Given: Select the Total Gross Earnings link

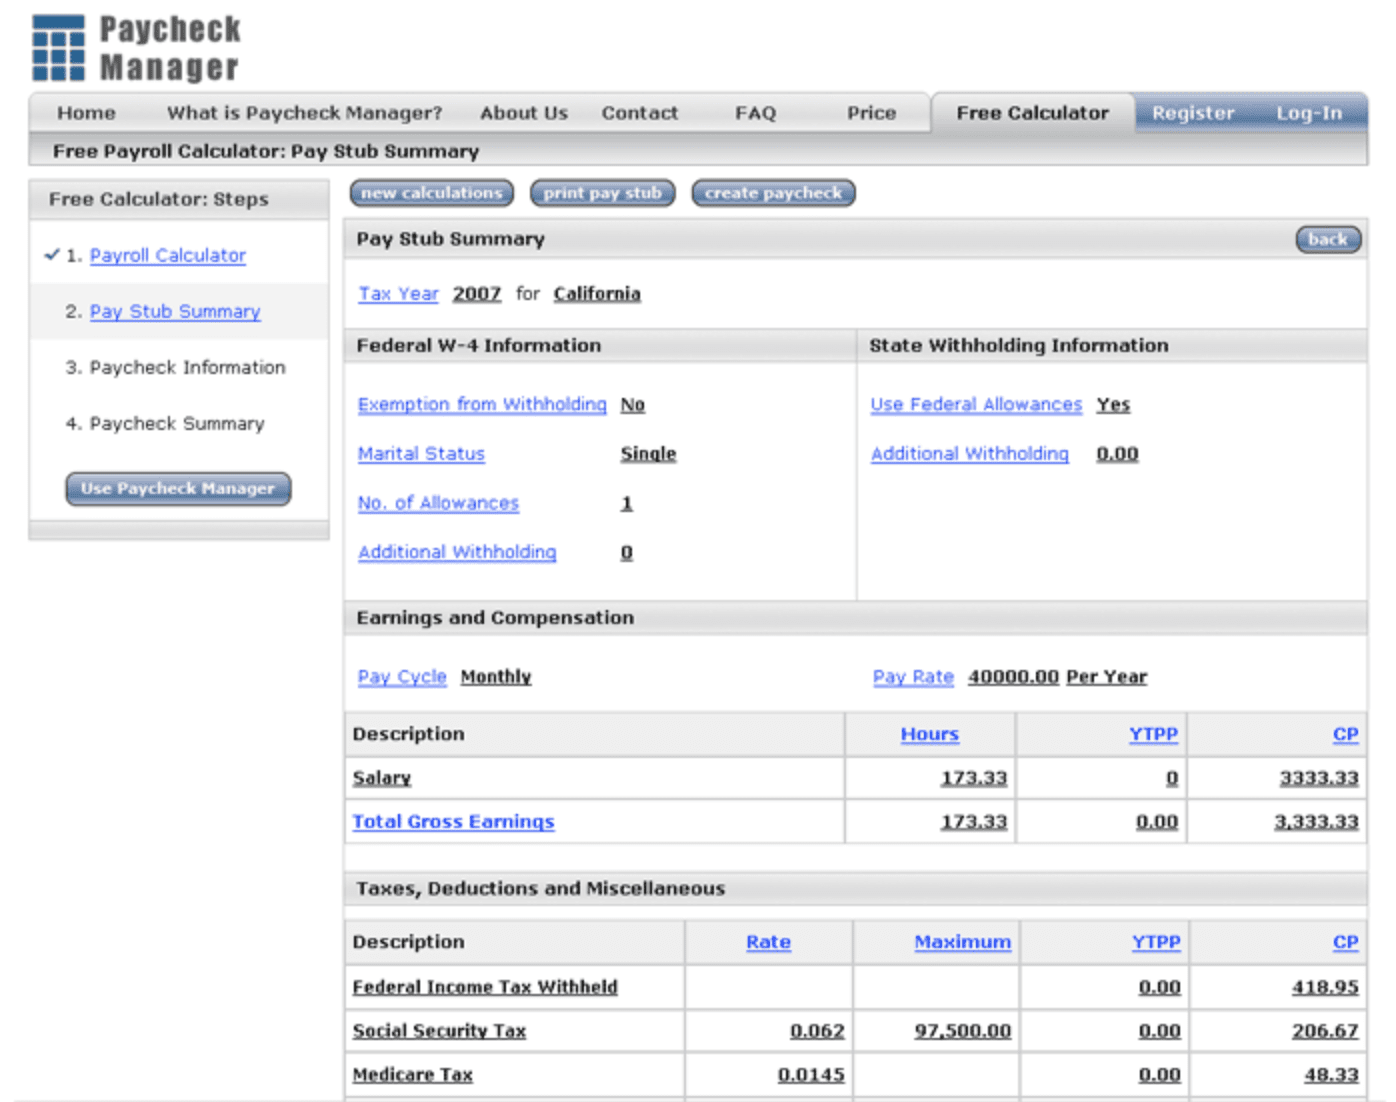Looking at the screenshot, I should (x=453, y=821).
